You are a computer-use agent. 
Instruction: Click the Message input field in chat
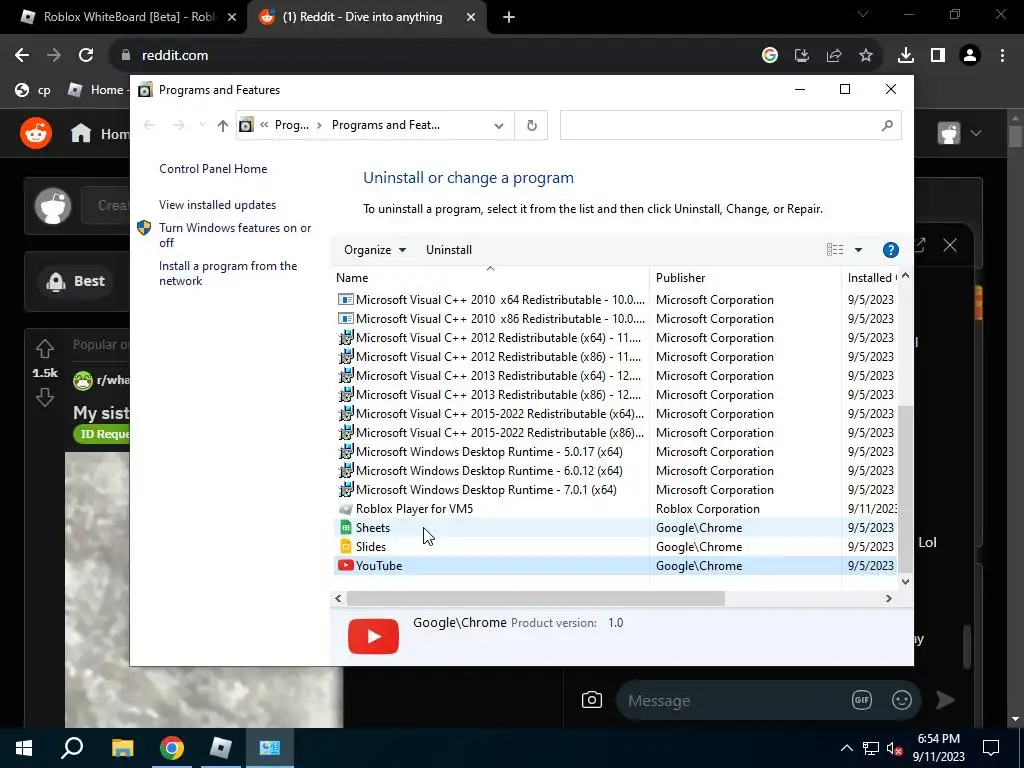coord(731,700)
